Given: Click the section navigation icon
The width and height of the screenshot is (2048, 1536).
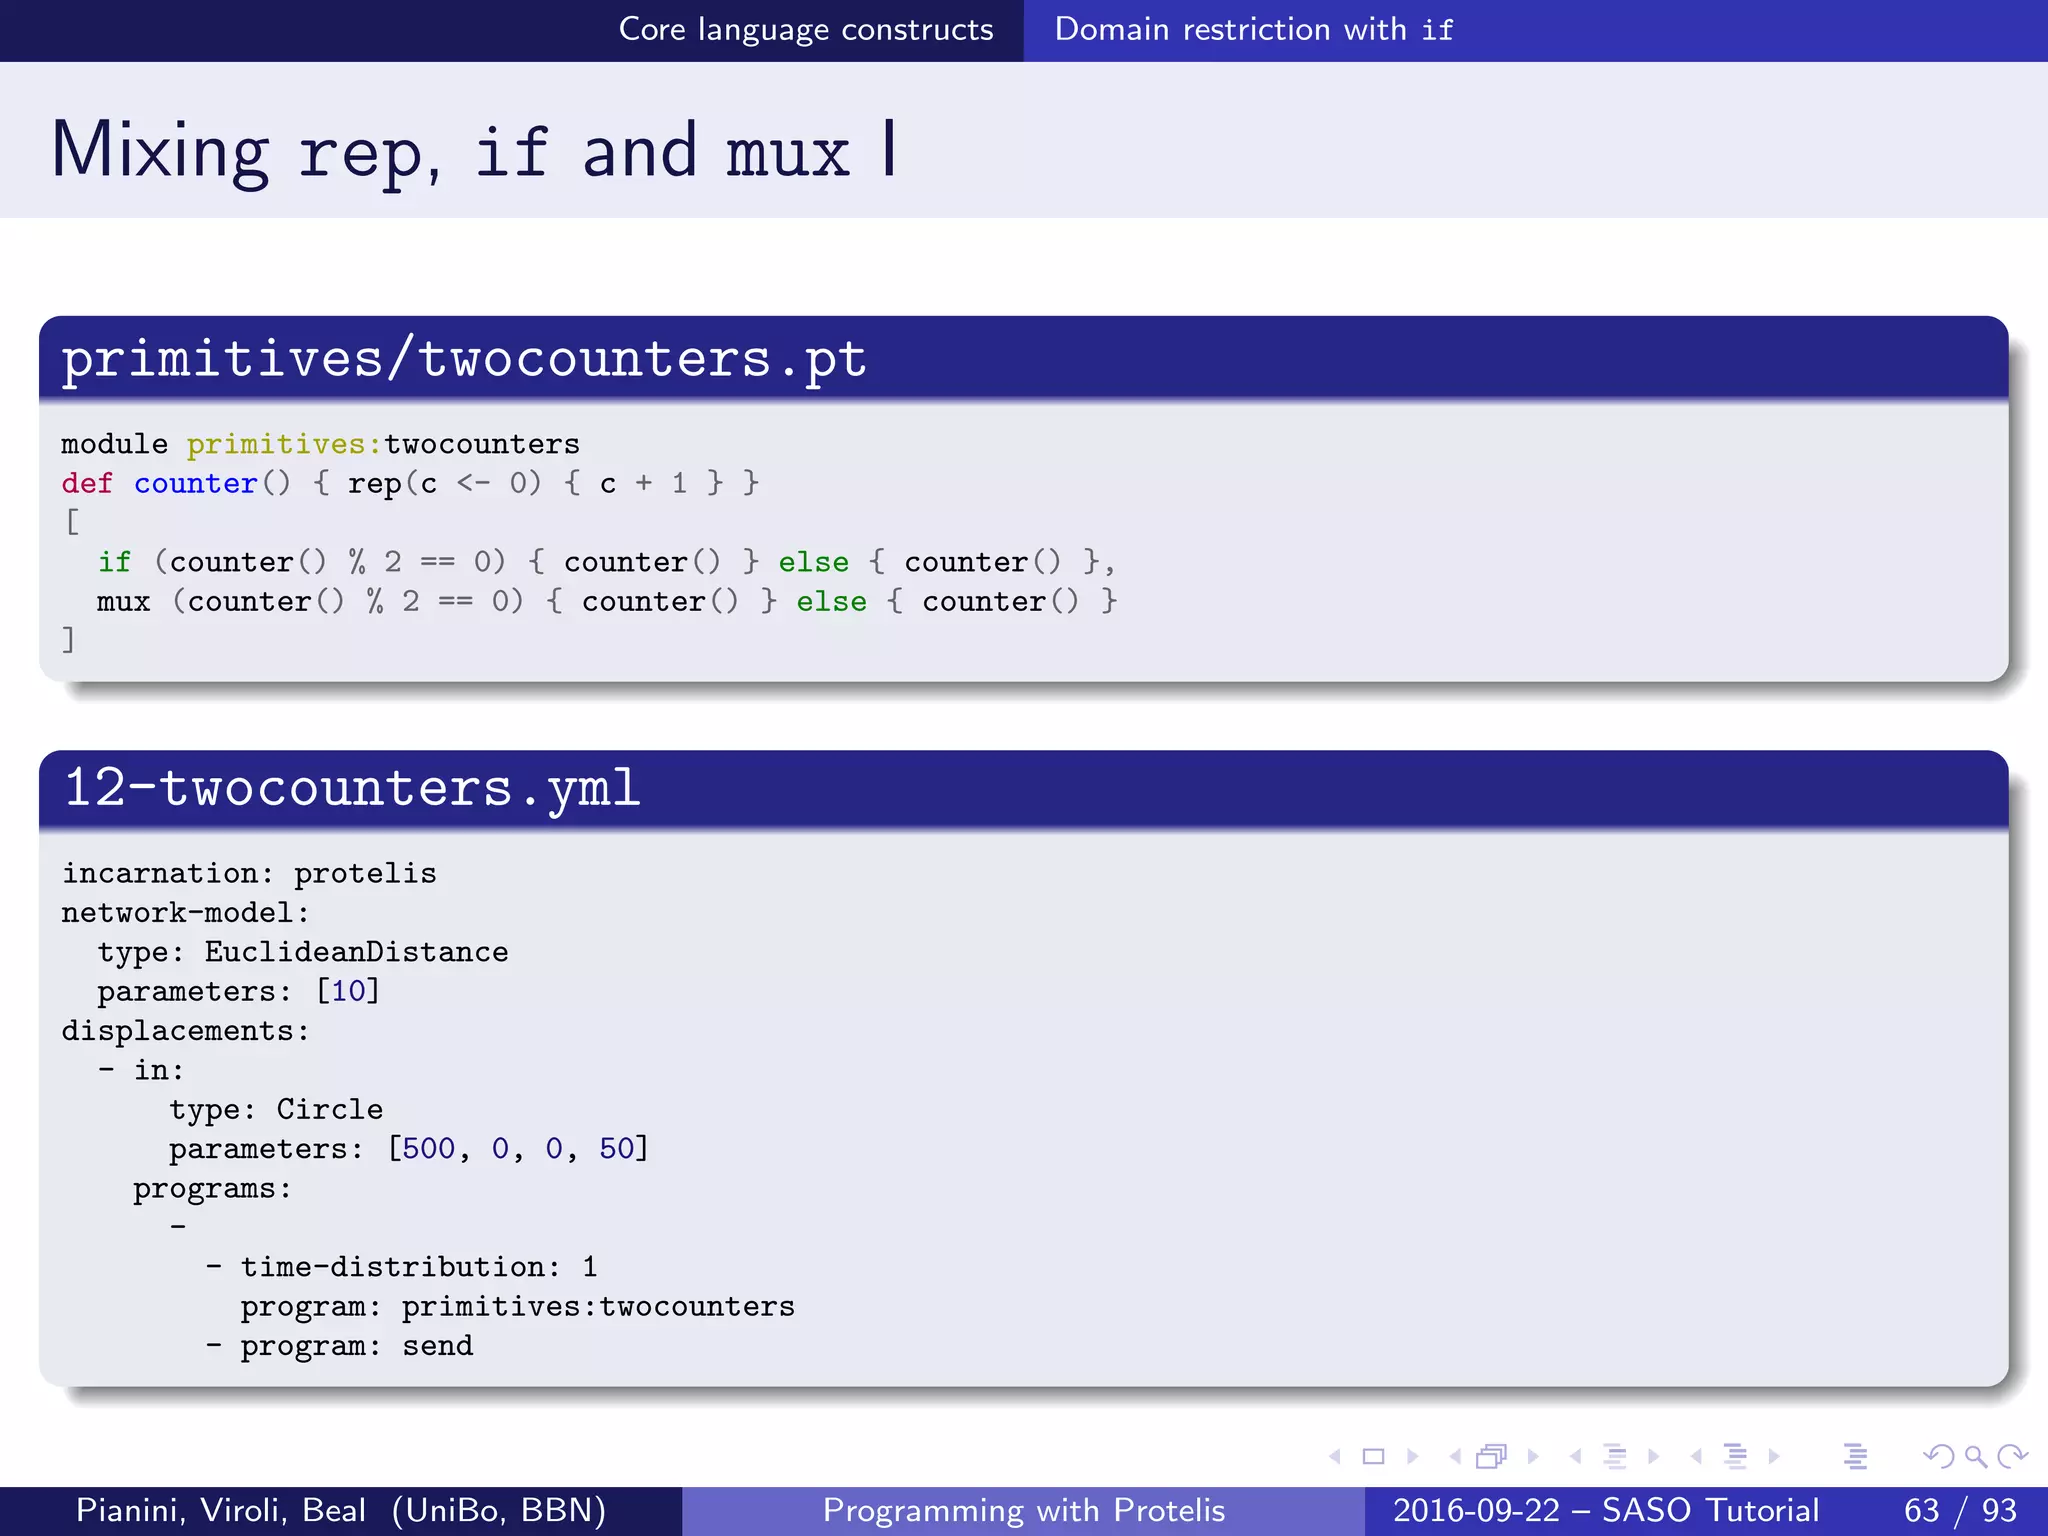Looking at the screenshot, I should (1735, 1456).
